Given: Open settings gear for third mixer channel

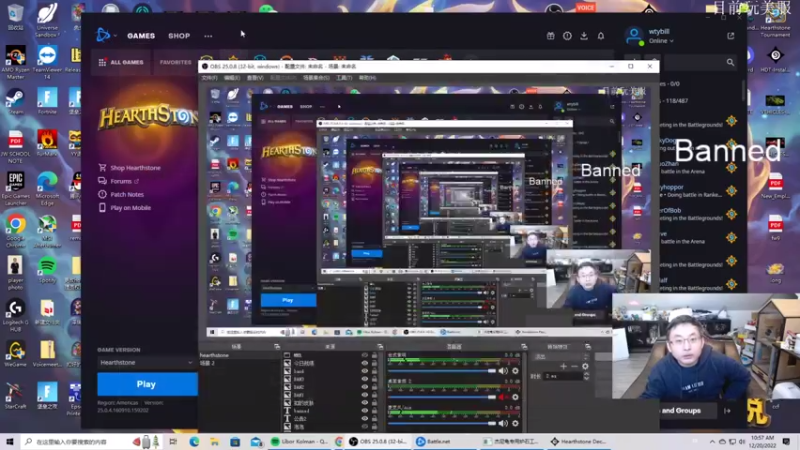Looking at the screenshot, I should click(515, 423).
